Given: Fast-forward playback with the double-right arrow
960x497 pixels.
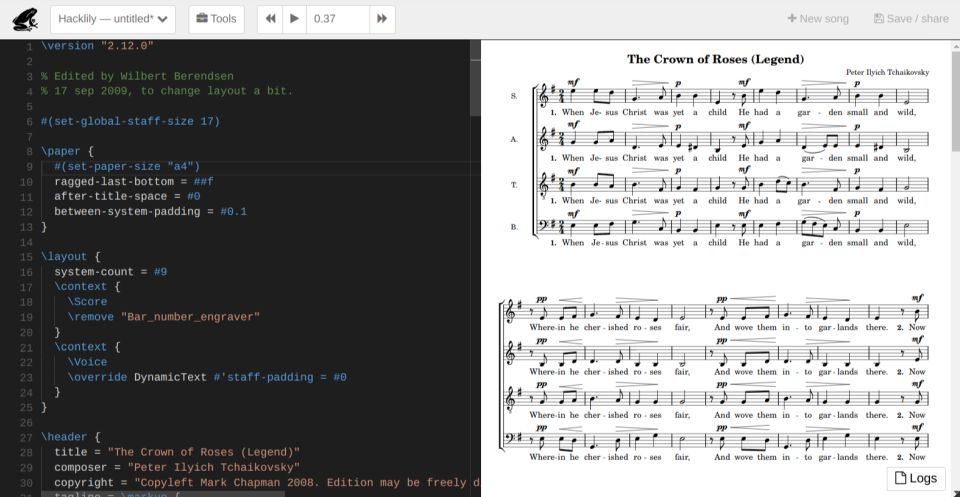Looking at the screenshot, I should tap(381, 19).
